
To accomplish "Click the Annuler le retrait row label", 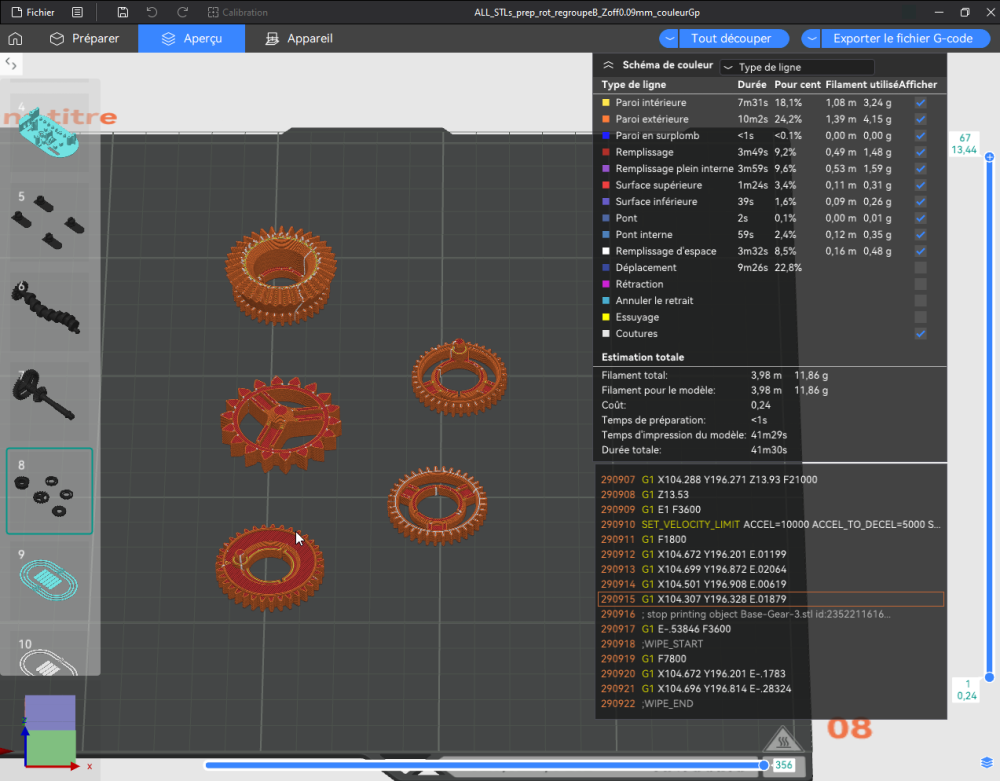I will (x=654, y=301).
